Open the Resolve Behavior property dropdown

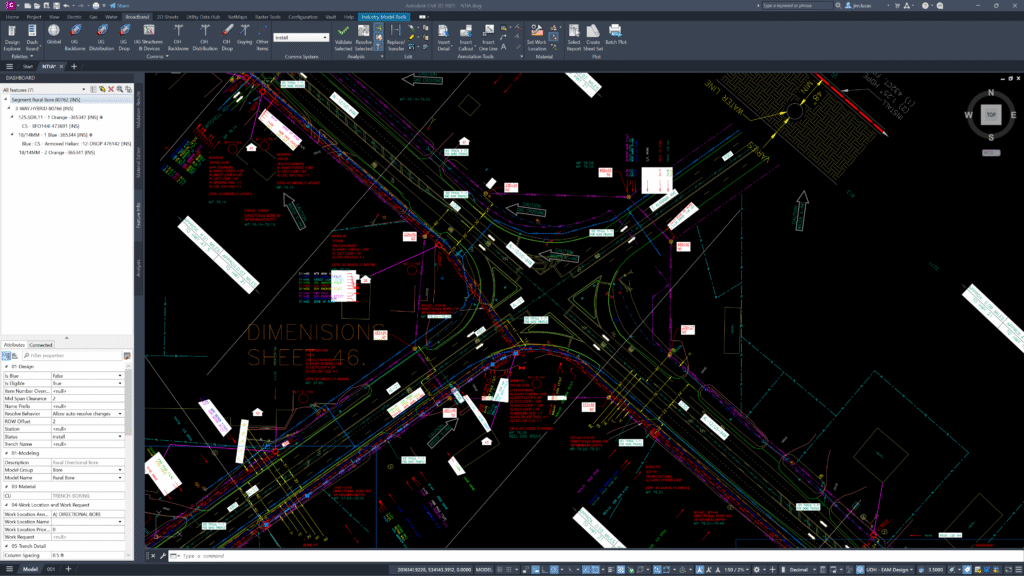click(x=121, y=413)
